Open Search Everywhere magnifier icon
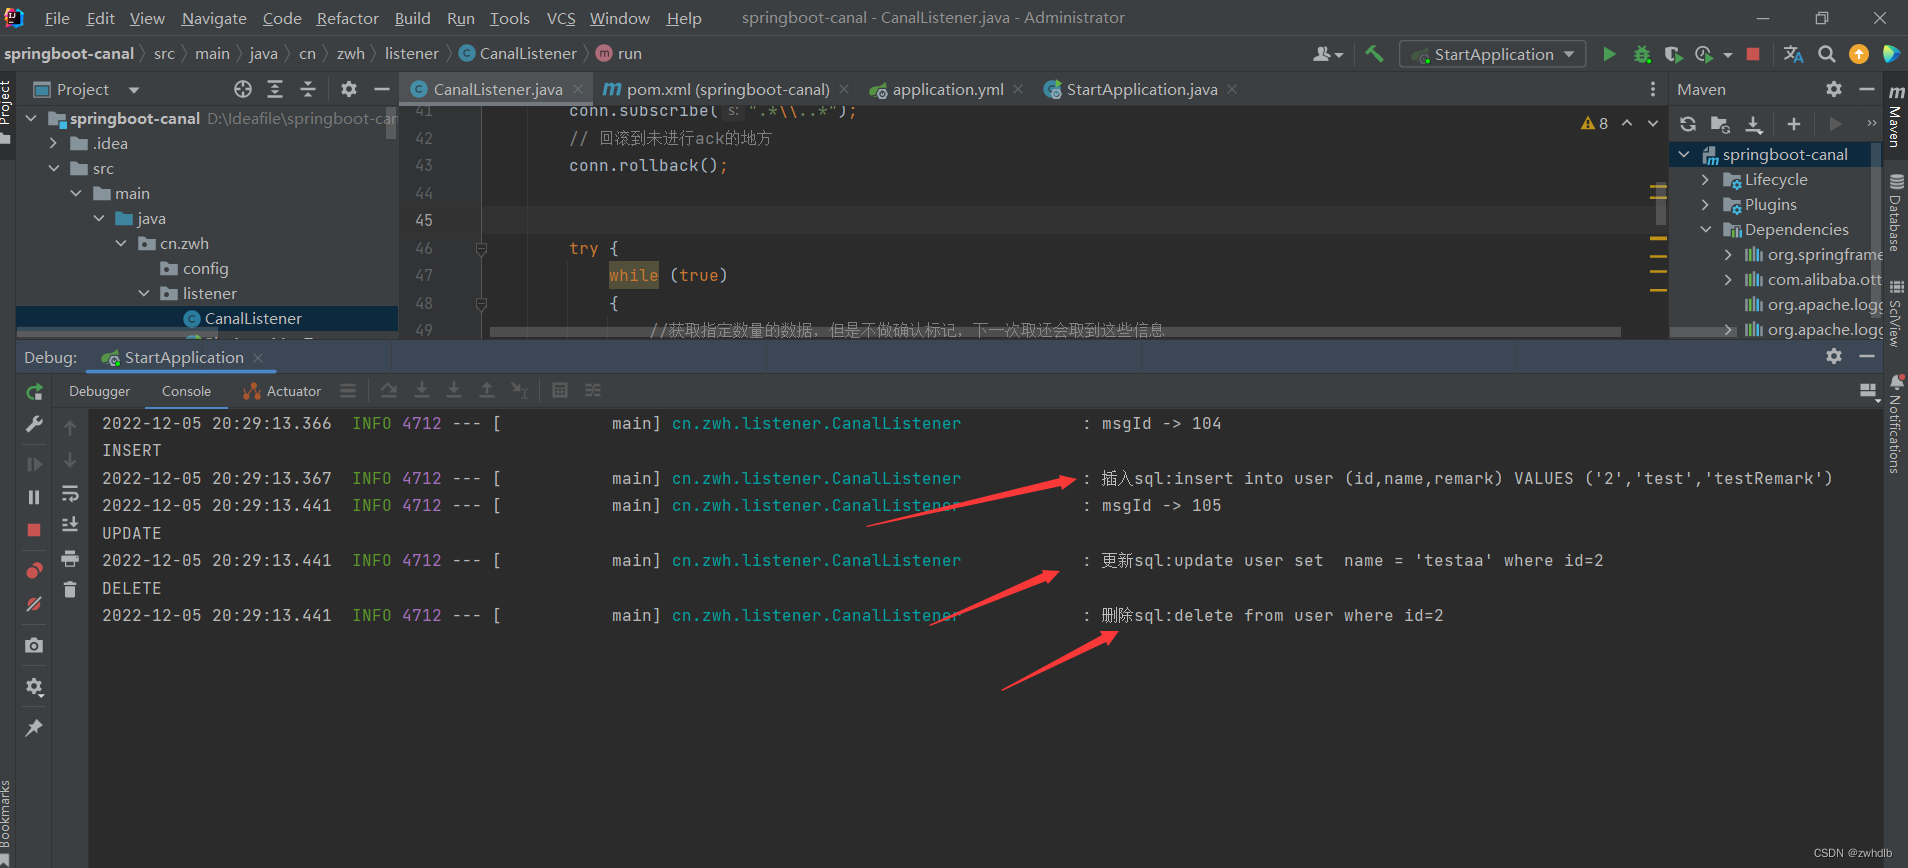The image size is (1908, 868). [1826, 54]
